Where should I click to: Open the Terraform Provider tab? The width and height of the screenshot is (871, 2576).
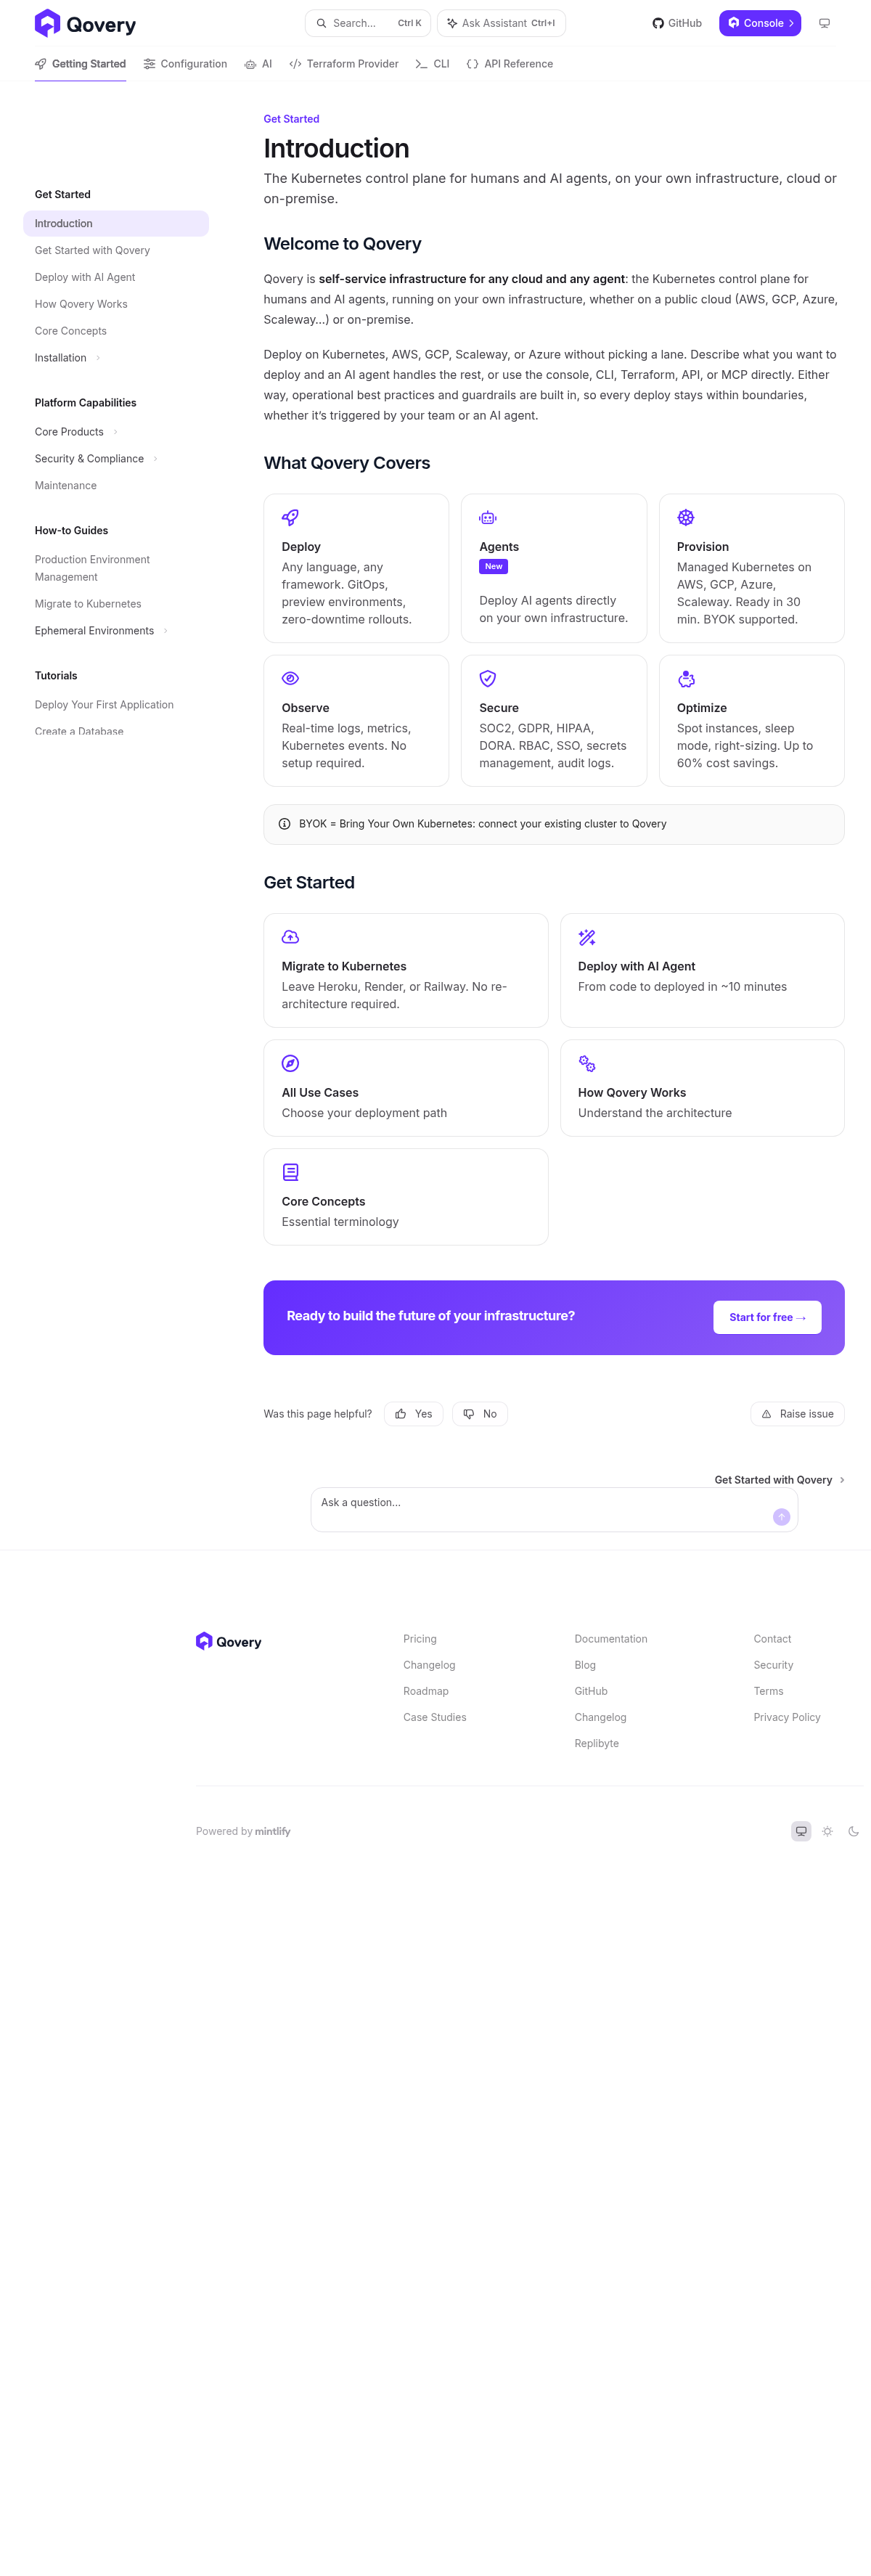click(x=343, y=64)
